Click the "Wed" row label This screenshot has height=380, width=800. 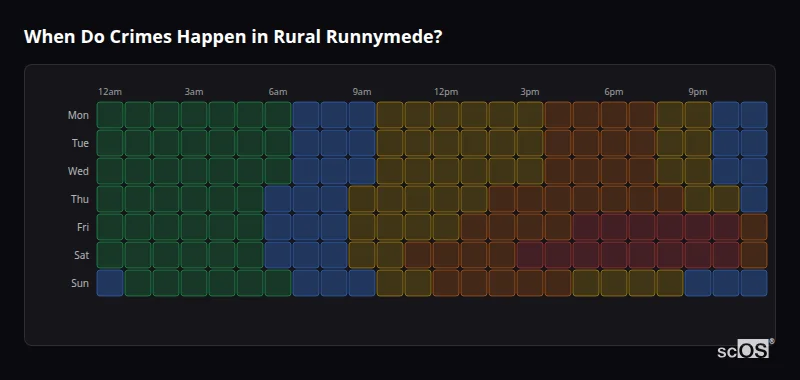(x=78, y=171)
